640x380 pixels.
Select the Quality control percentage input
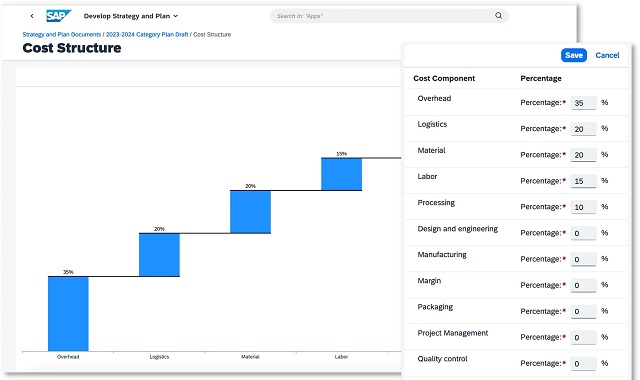click(x=583, y=363)
